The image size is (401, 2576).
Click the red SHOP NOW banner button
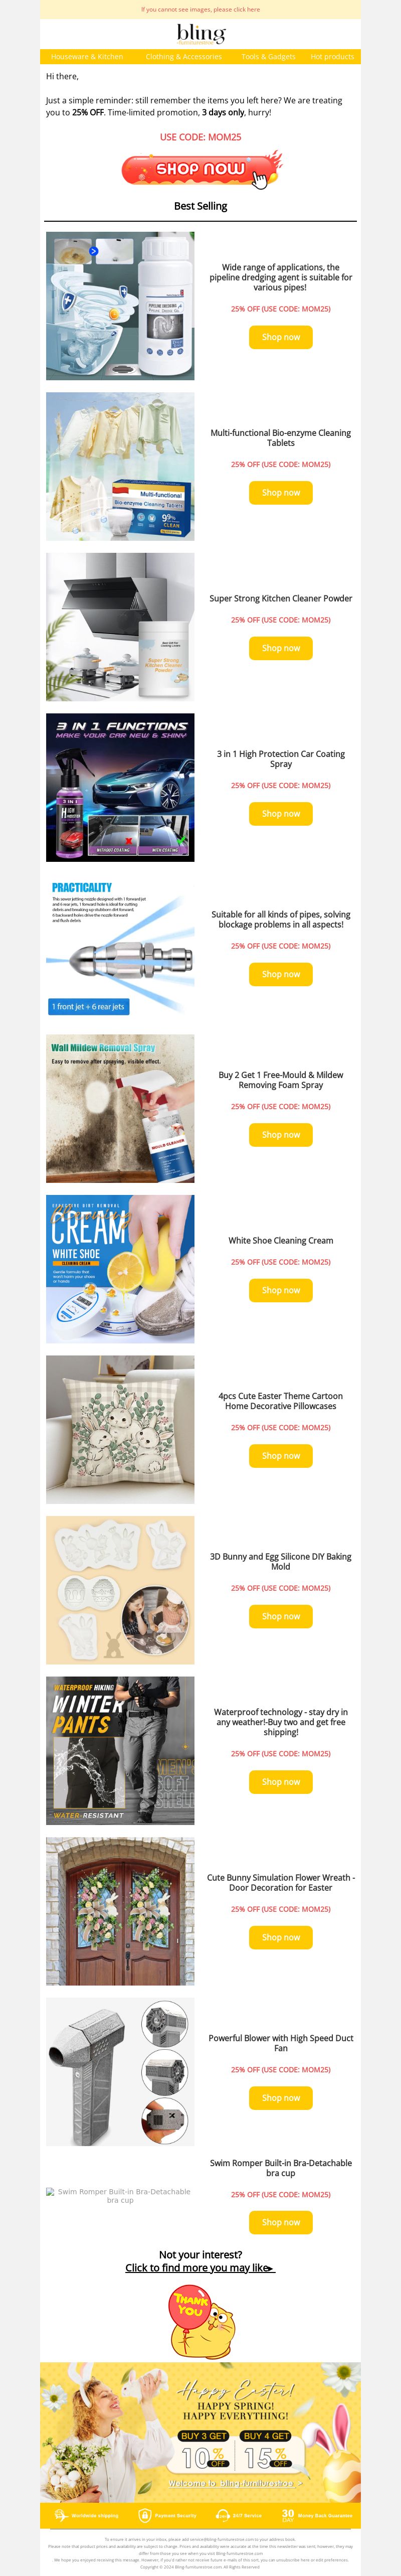(x=201, y=170)
